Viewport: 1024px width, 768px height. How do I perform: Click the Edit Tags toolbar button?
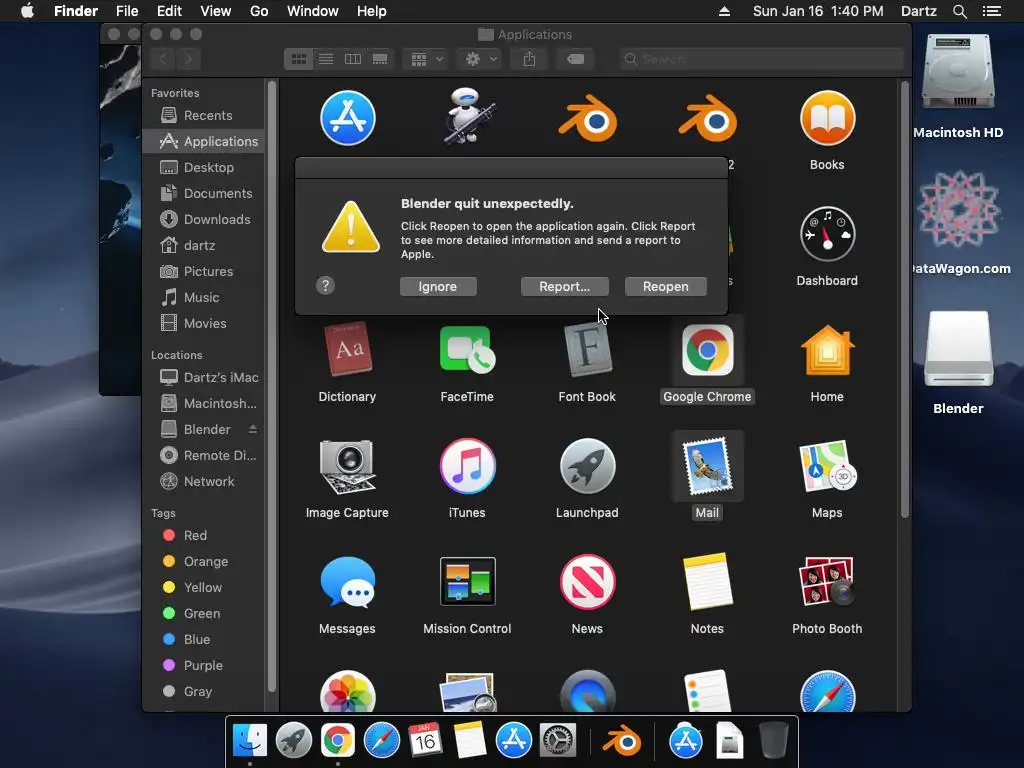coord(575,59)
